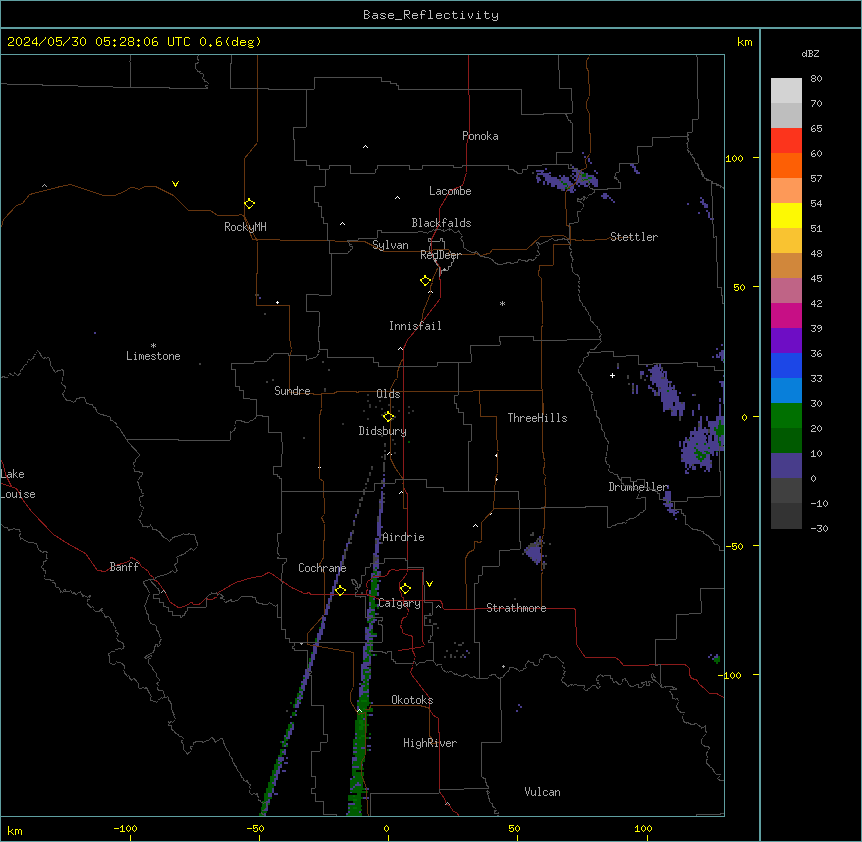Click the Banff label
This screenshot has width=862, height=842.
coord(124,567)
